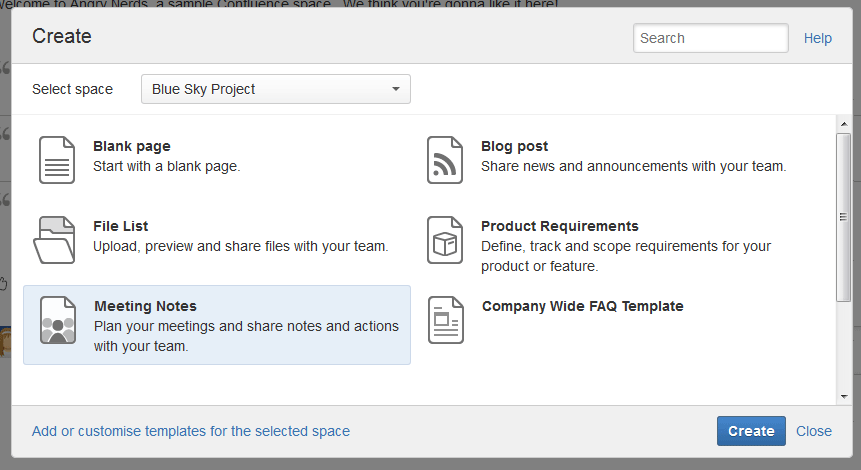This screenshot has height=470, width=861.
Task: Click the template list scroll up arrow
Action: (844, 124)
